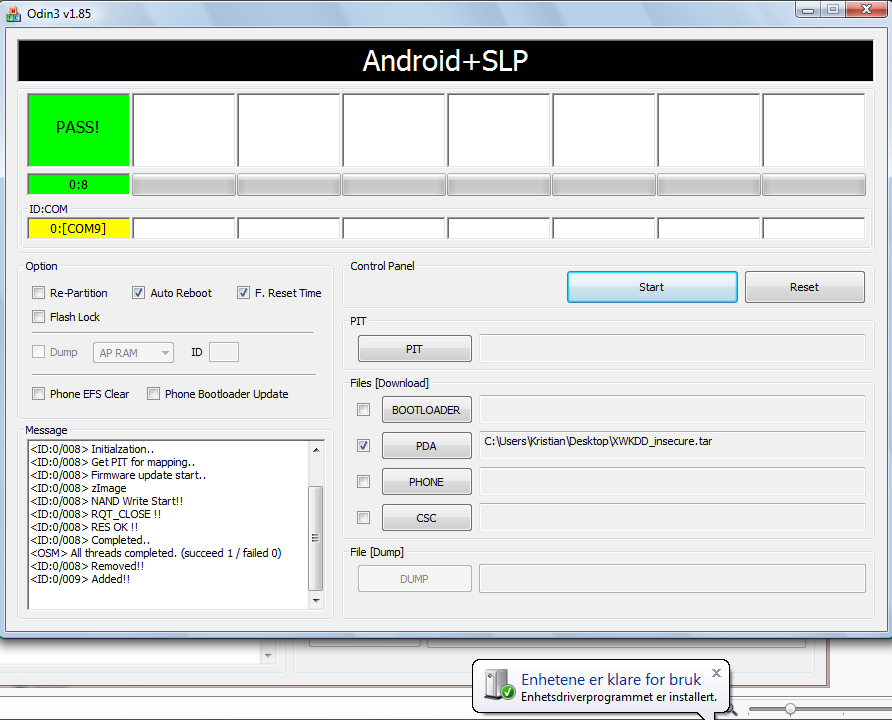Select log line '<ID:0/008> Completed..'

[x=90, y=540]
